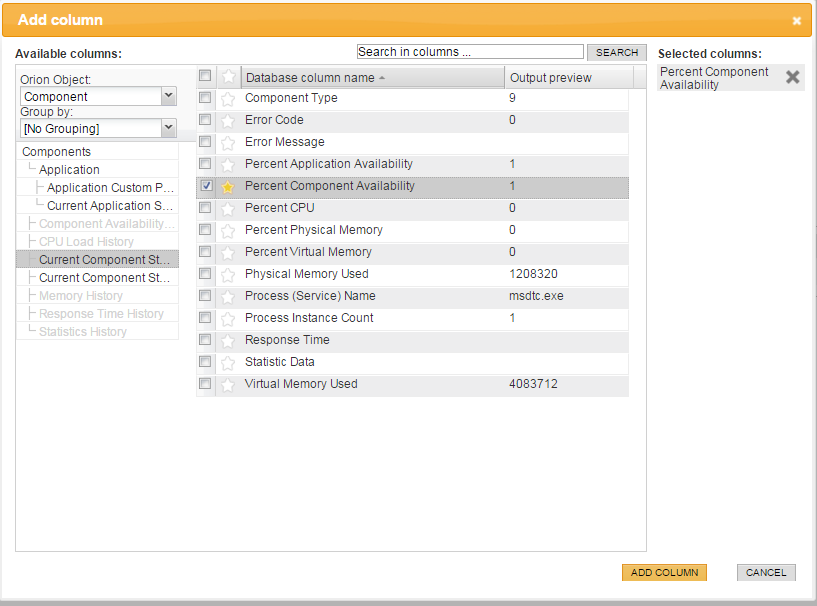Check the Response Time checkbox
This screenshot has height=606, width=817.
tap(205, 340)
